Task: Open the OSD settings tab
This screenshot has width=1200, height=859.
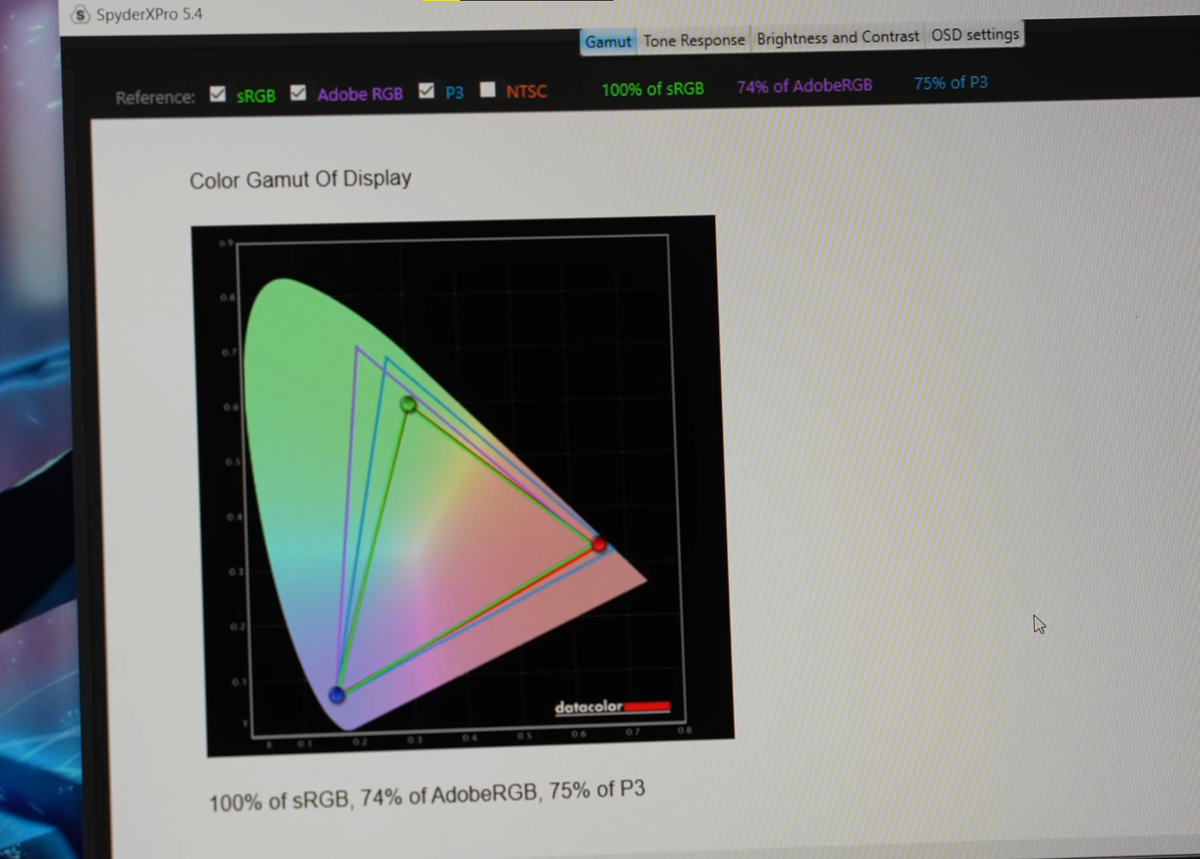Action: coord(975,35)
